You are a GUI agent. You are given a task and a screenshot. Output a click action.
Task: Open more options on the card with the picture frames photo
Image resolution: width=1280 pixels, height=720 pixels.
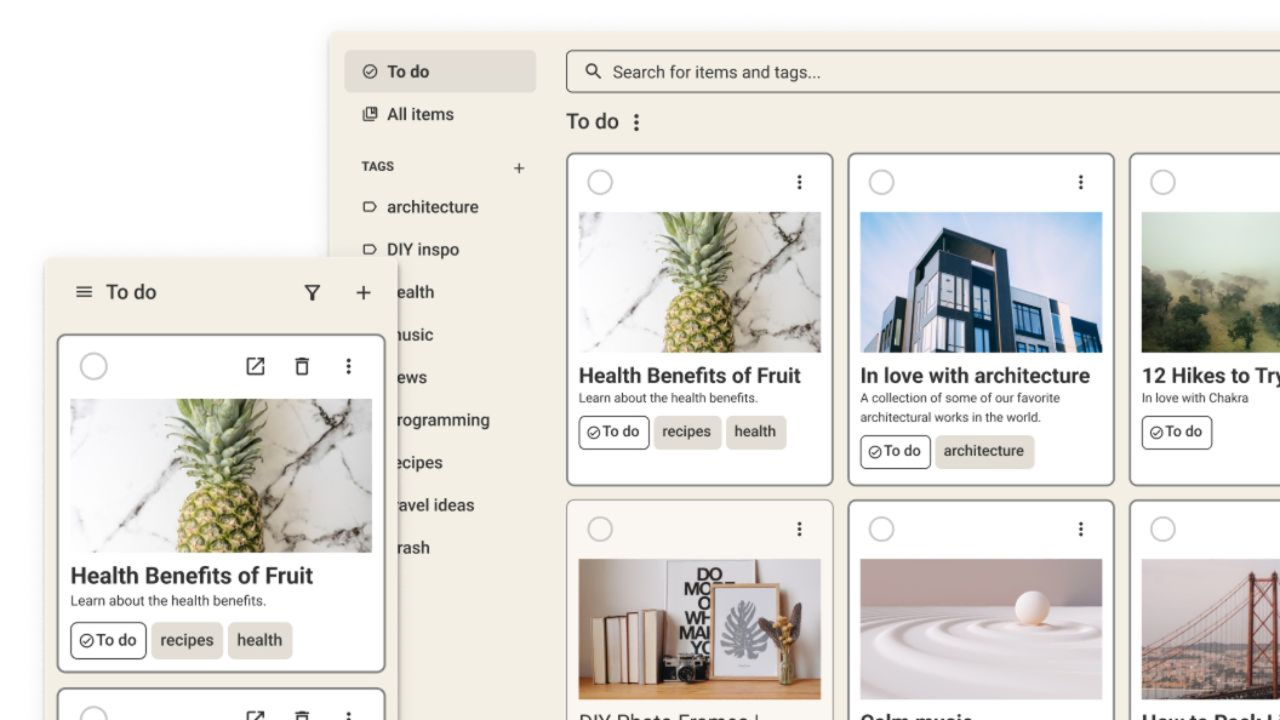[x=799, y=529]
